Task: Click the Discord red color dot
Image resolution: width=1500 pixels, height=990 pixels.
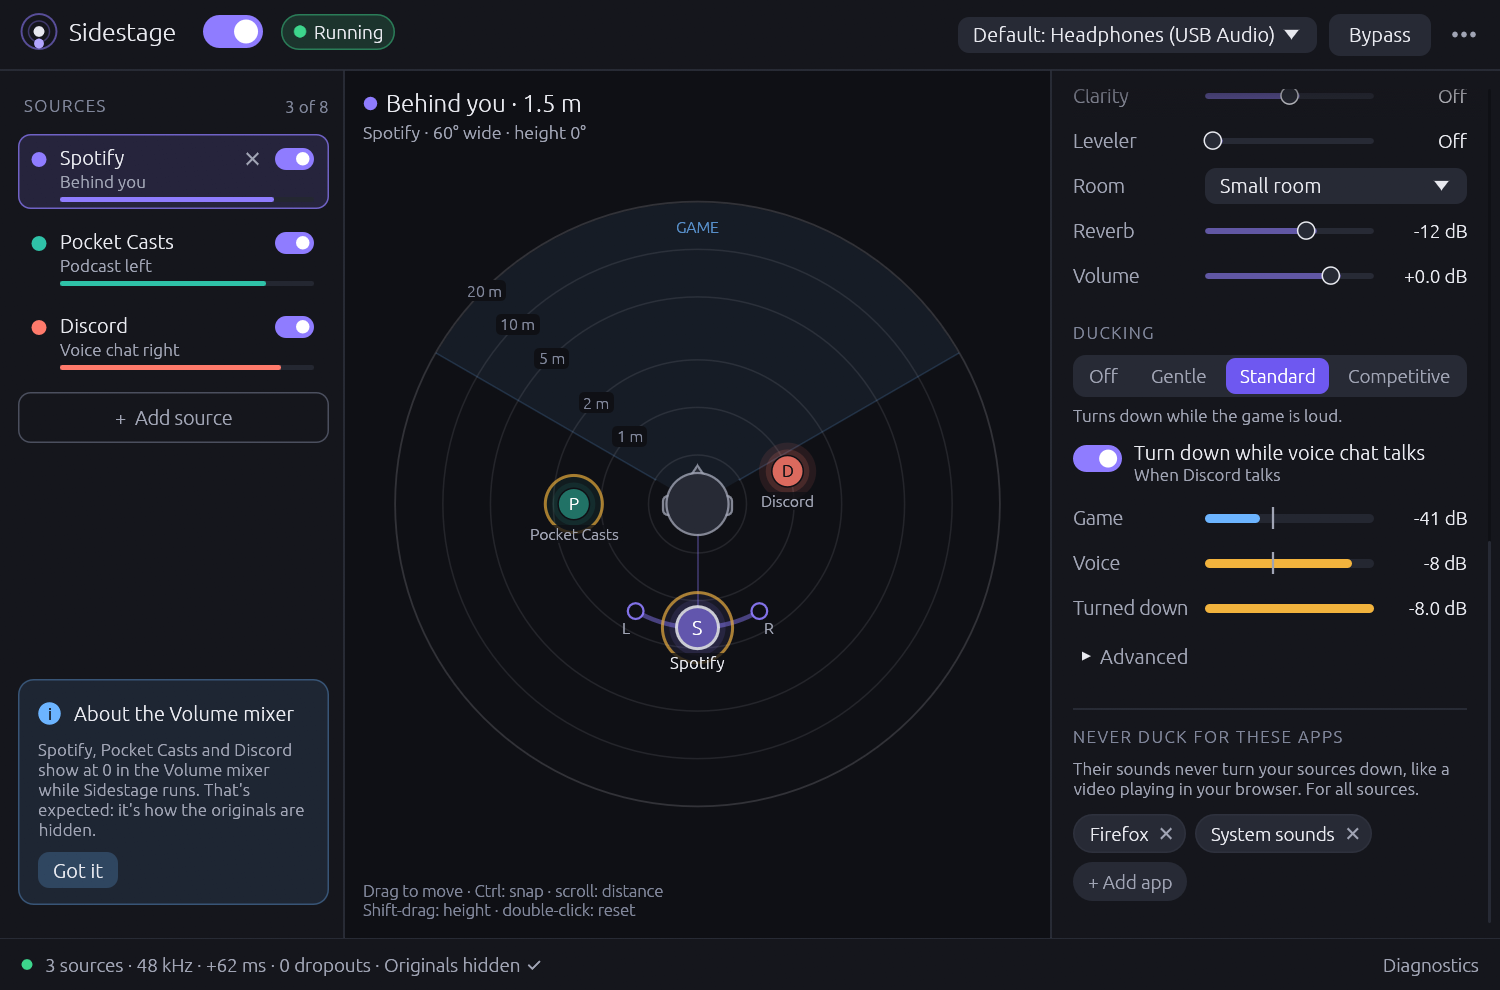Action: click(39, 327)
